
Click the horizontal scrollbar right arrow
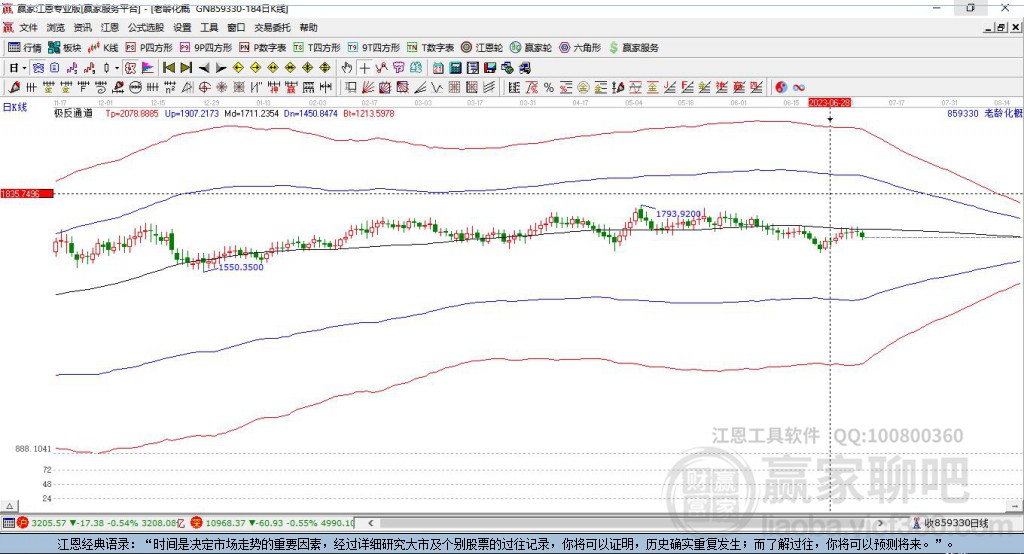[x=880, y=523]
